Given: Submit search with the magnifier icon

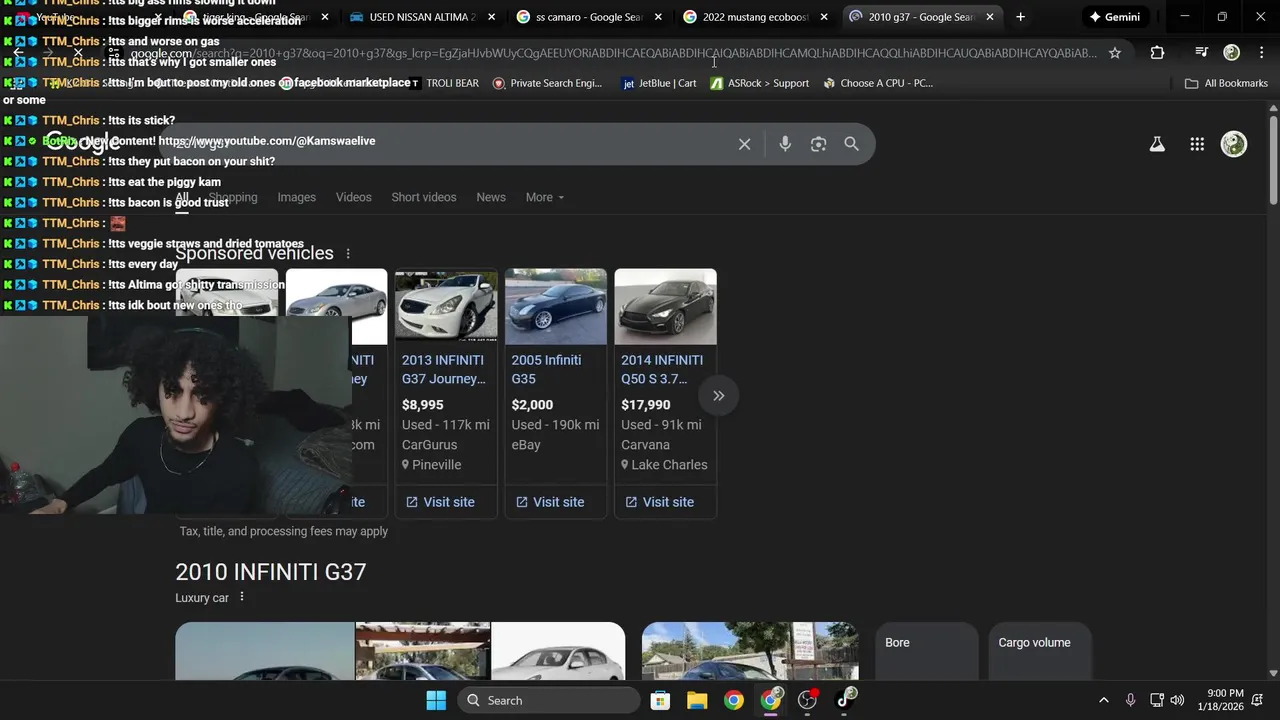Looking at the screenshot, I should [x=851, y=144].
